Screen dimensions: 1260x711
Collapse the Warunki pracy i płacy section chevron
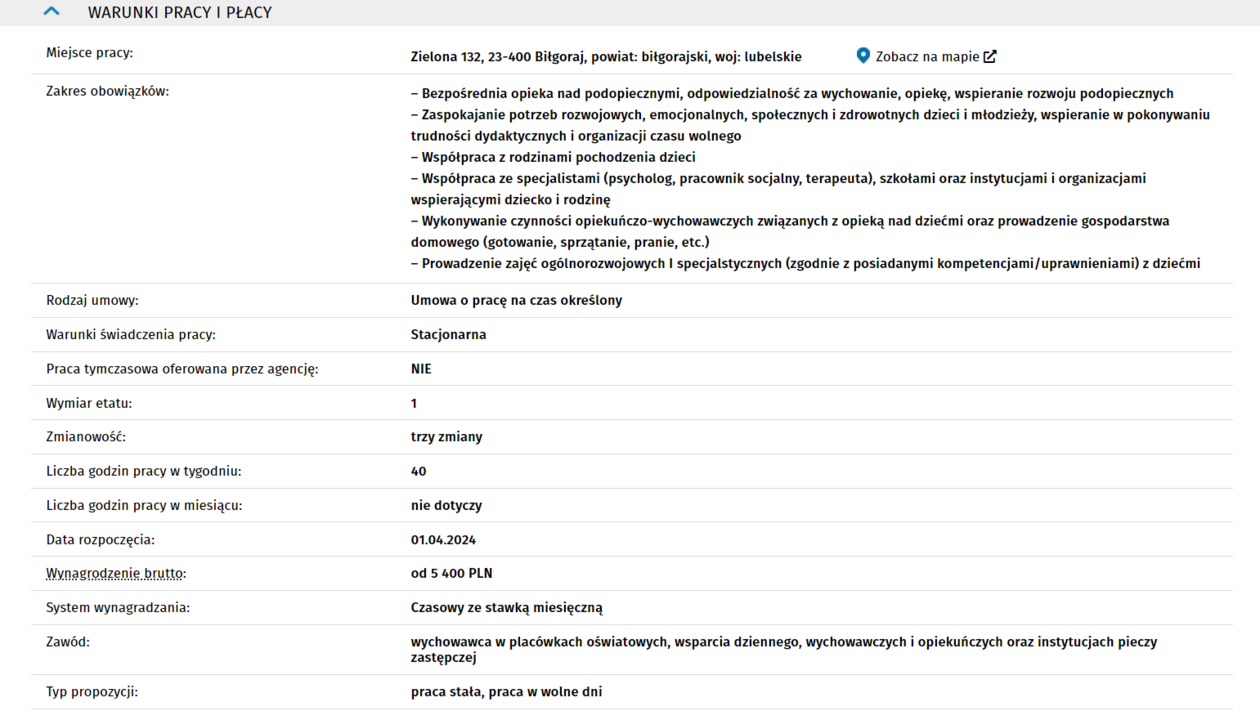(52, 12)
